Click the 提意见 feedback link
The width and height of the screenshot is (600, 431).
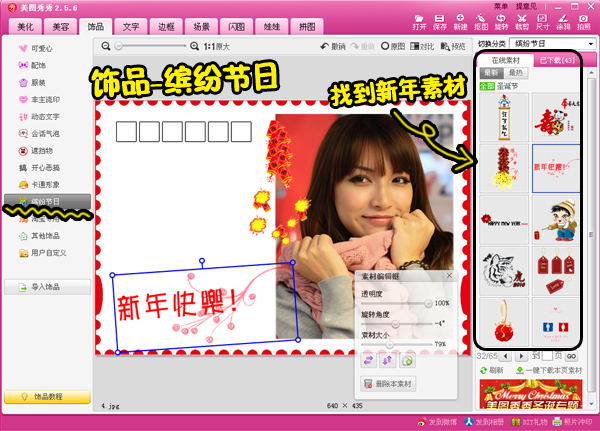click(x=526, y=6)
